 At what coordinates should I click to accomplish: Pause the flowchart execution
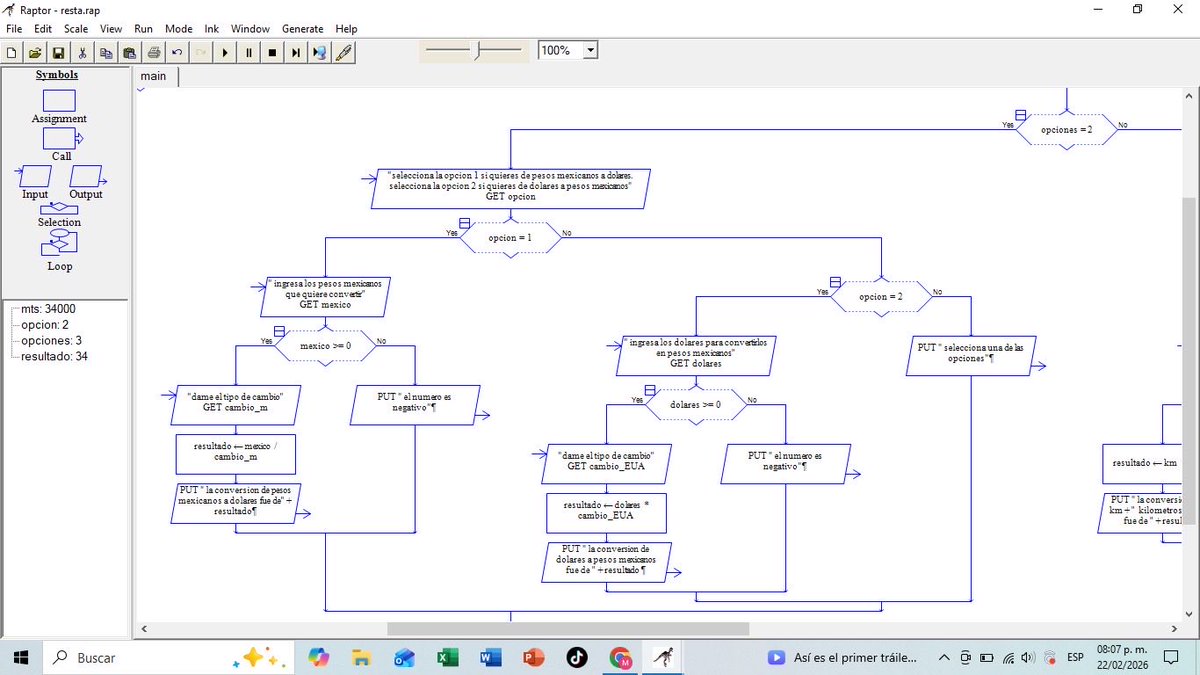(249, 52)
